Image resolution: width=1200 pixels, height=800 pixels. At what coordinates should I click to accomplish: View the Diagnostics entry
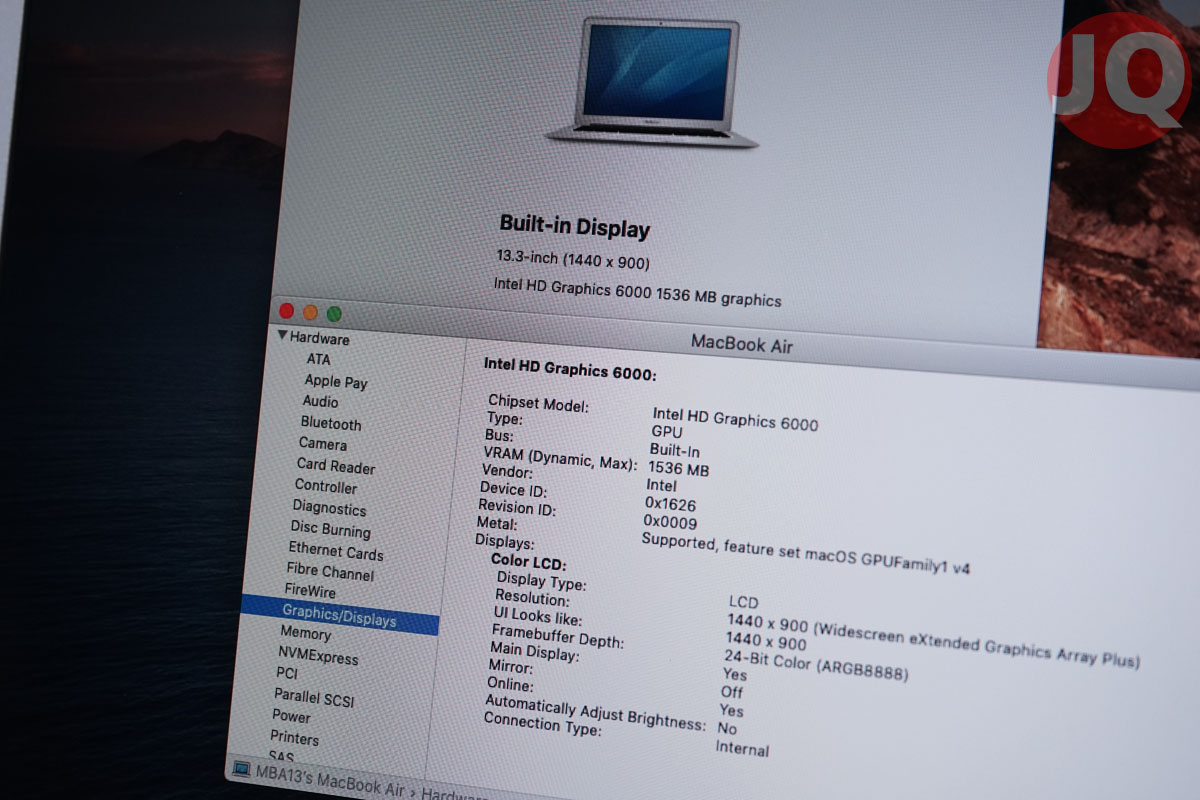coord(329,508)
